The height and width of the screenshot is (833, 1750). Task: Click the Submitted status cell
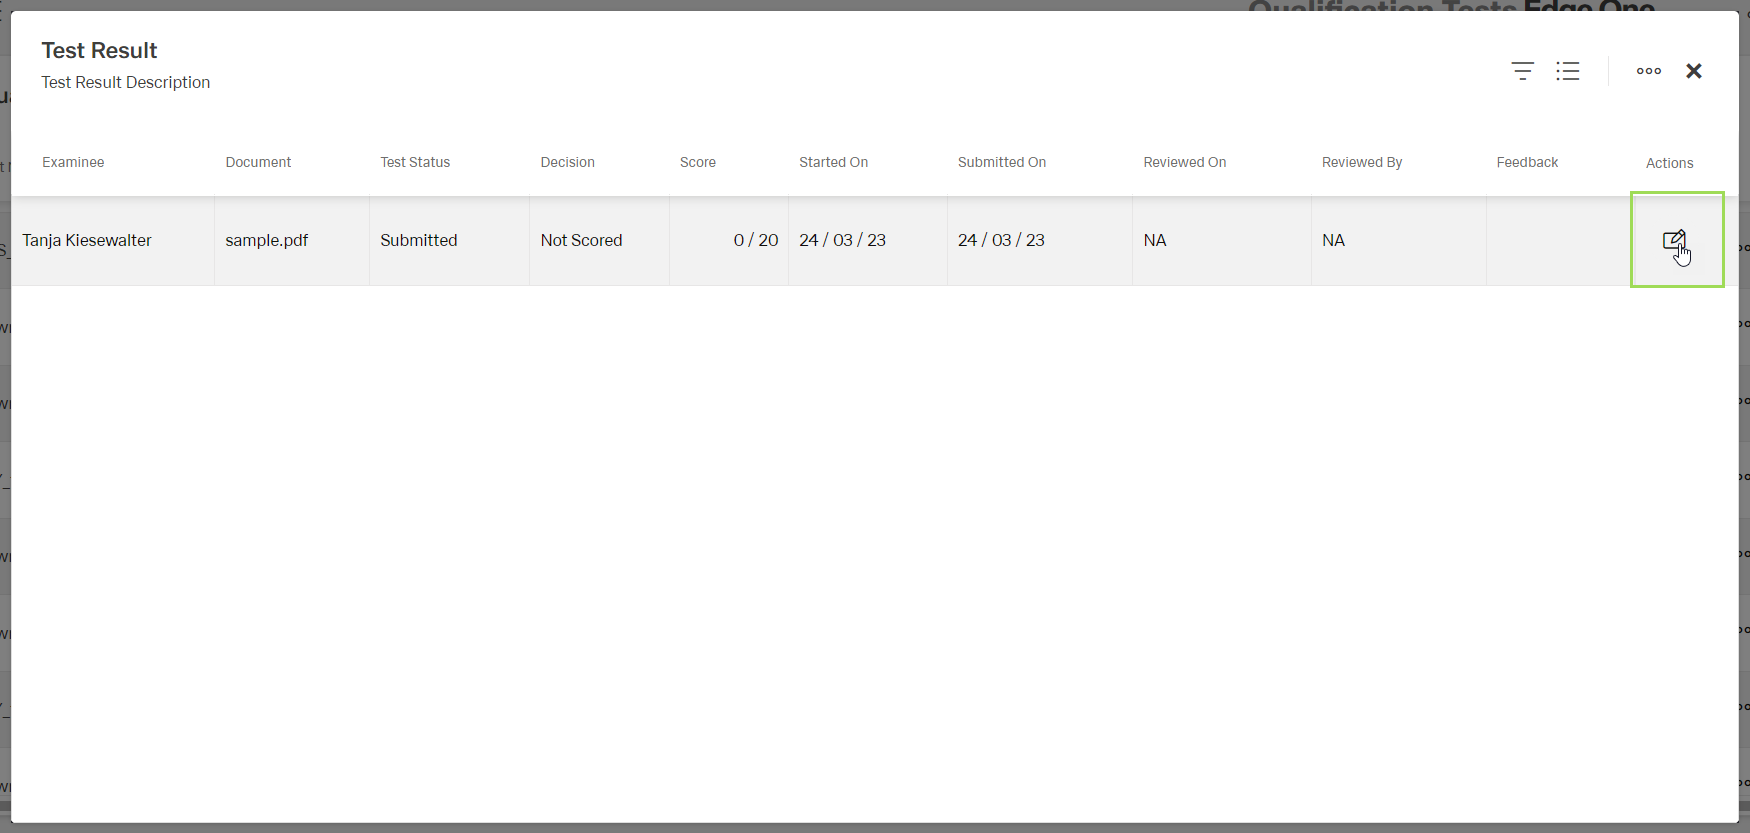coord(418,240)
